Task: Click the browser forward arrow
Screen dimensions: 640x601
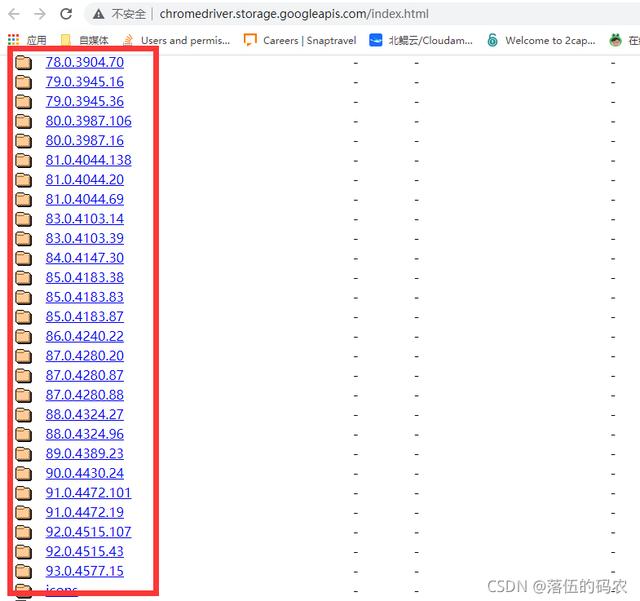Action: (40, 14)
